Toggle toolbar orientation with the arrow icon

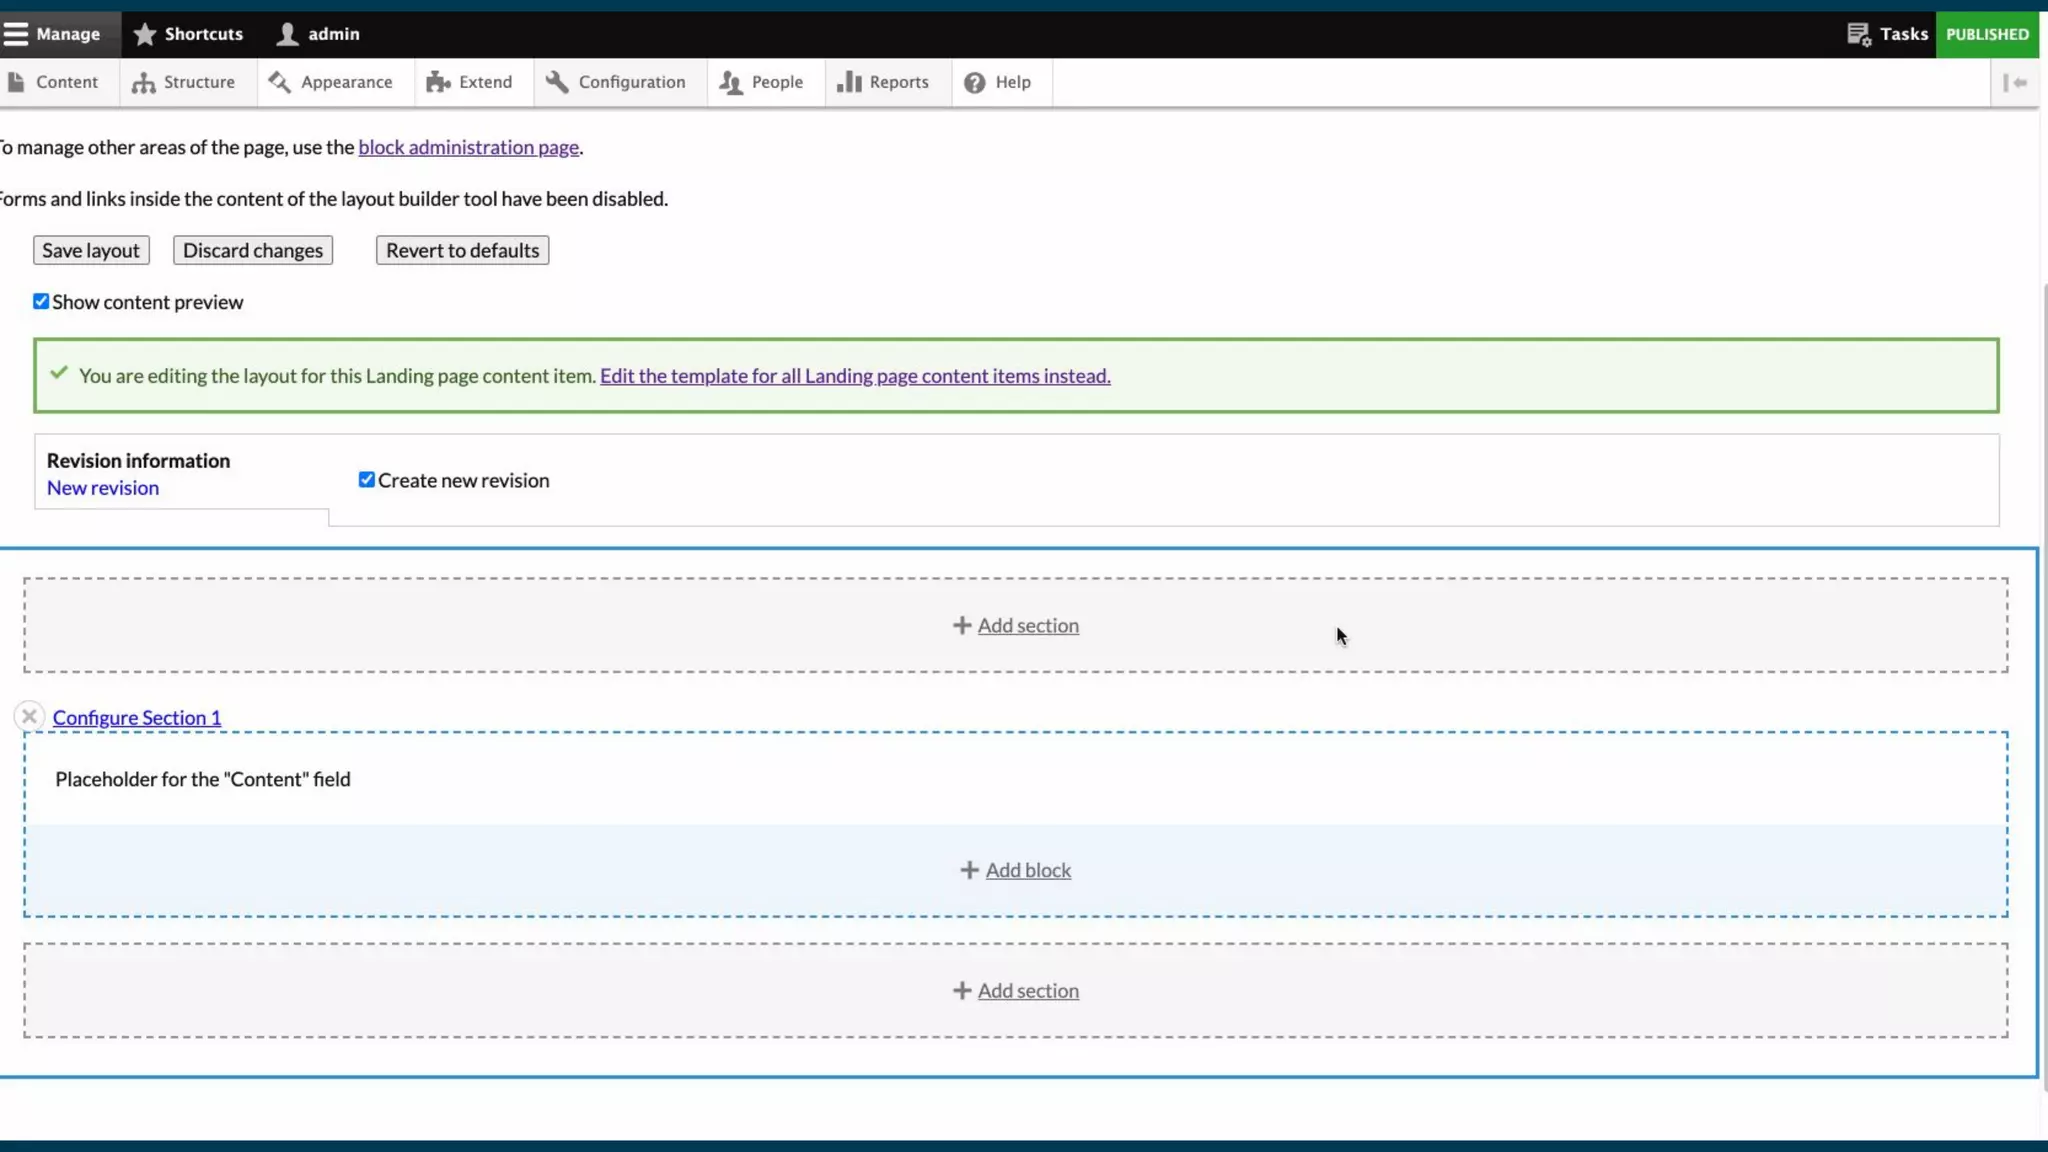click(x=2015, y=83)
